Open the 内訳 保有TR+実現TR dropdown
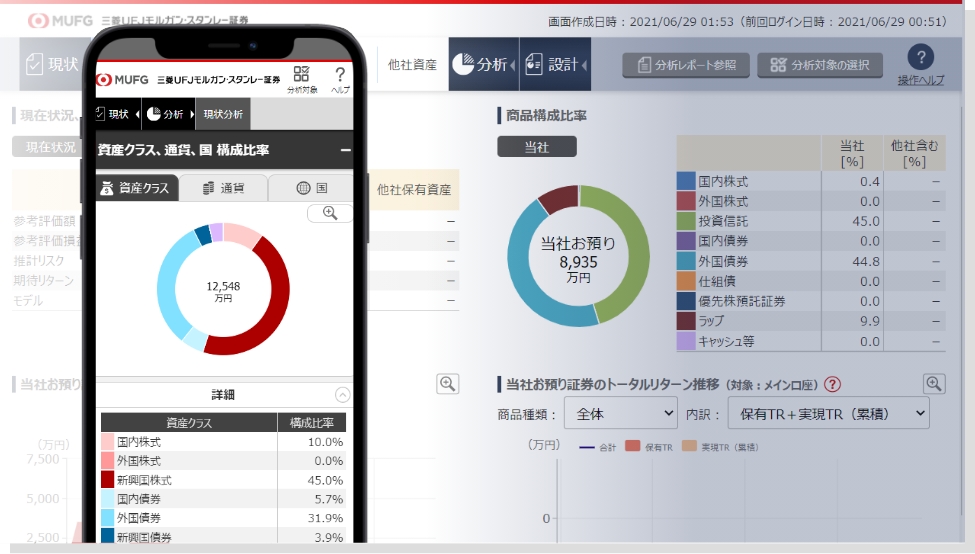This screenshot has width=975, height=554. [x=828, y=414]
